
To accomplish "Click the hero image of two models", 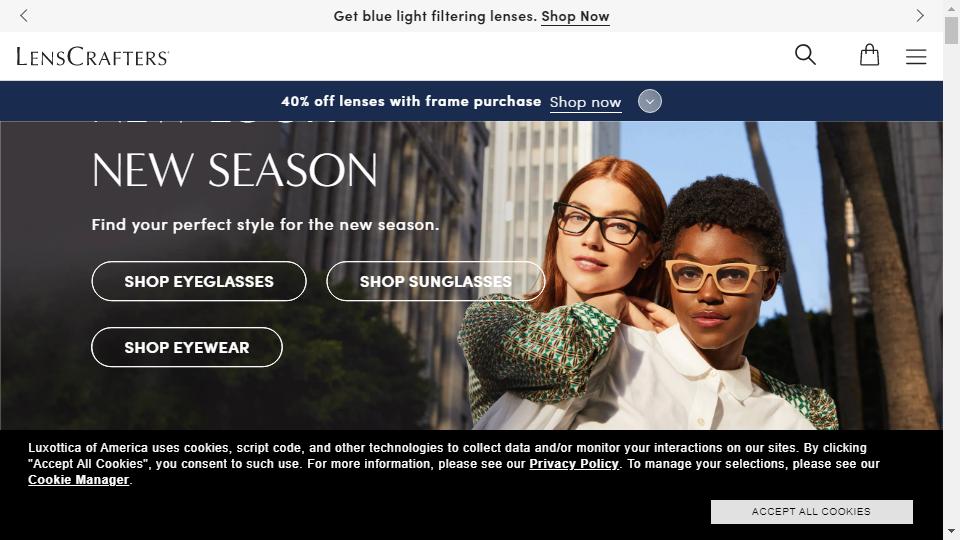I will [647, 294].
